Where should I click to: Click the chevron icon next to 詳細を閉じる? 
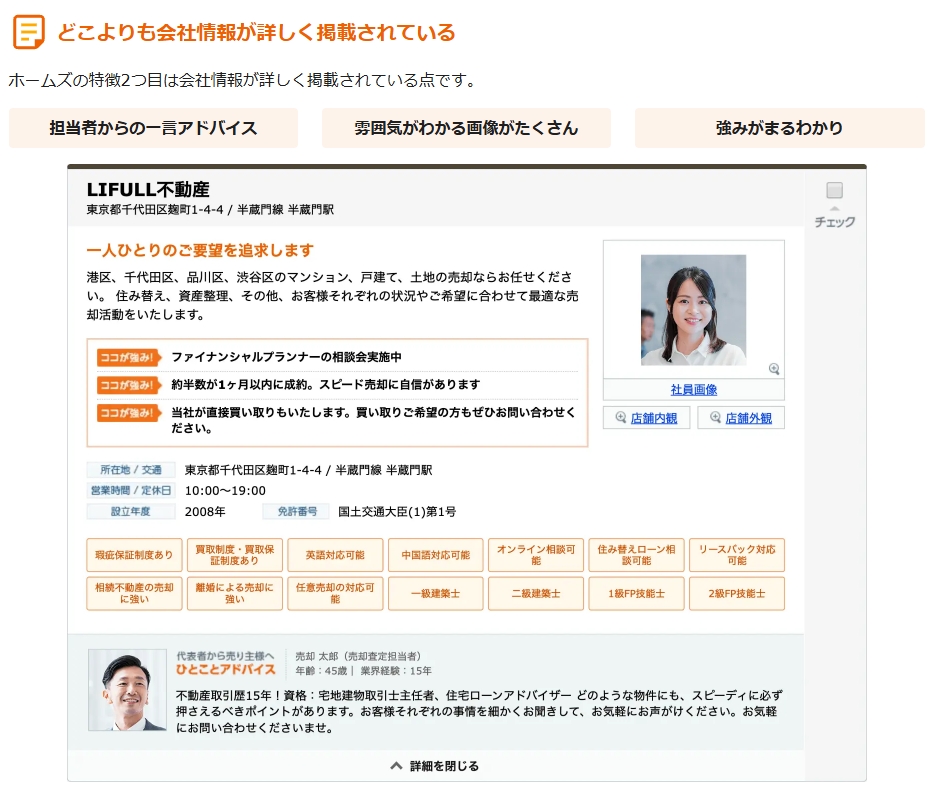click(x=396, y=766)
